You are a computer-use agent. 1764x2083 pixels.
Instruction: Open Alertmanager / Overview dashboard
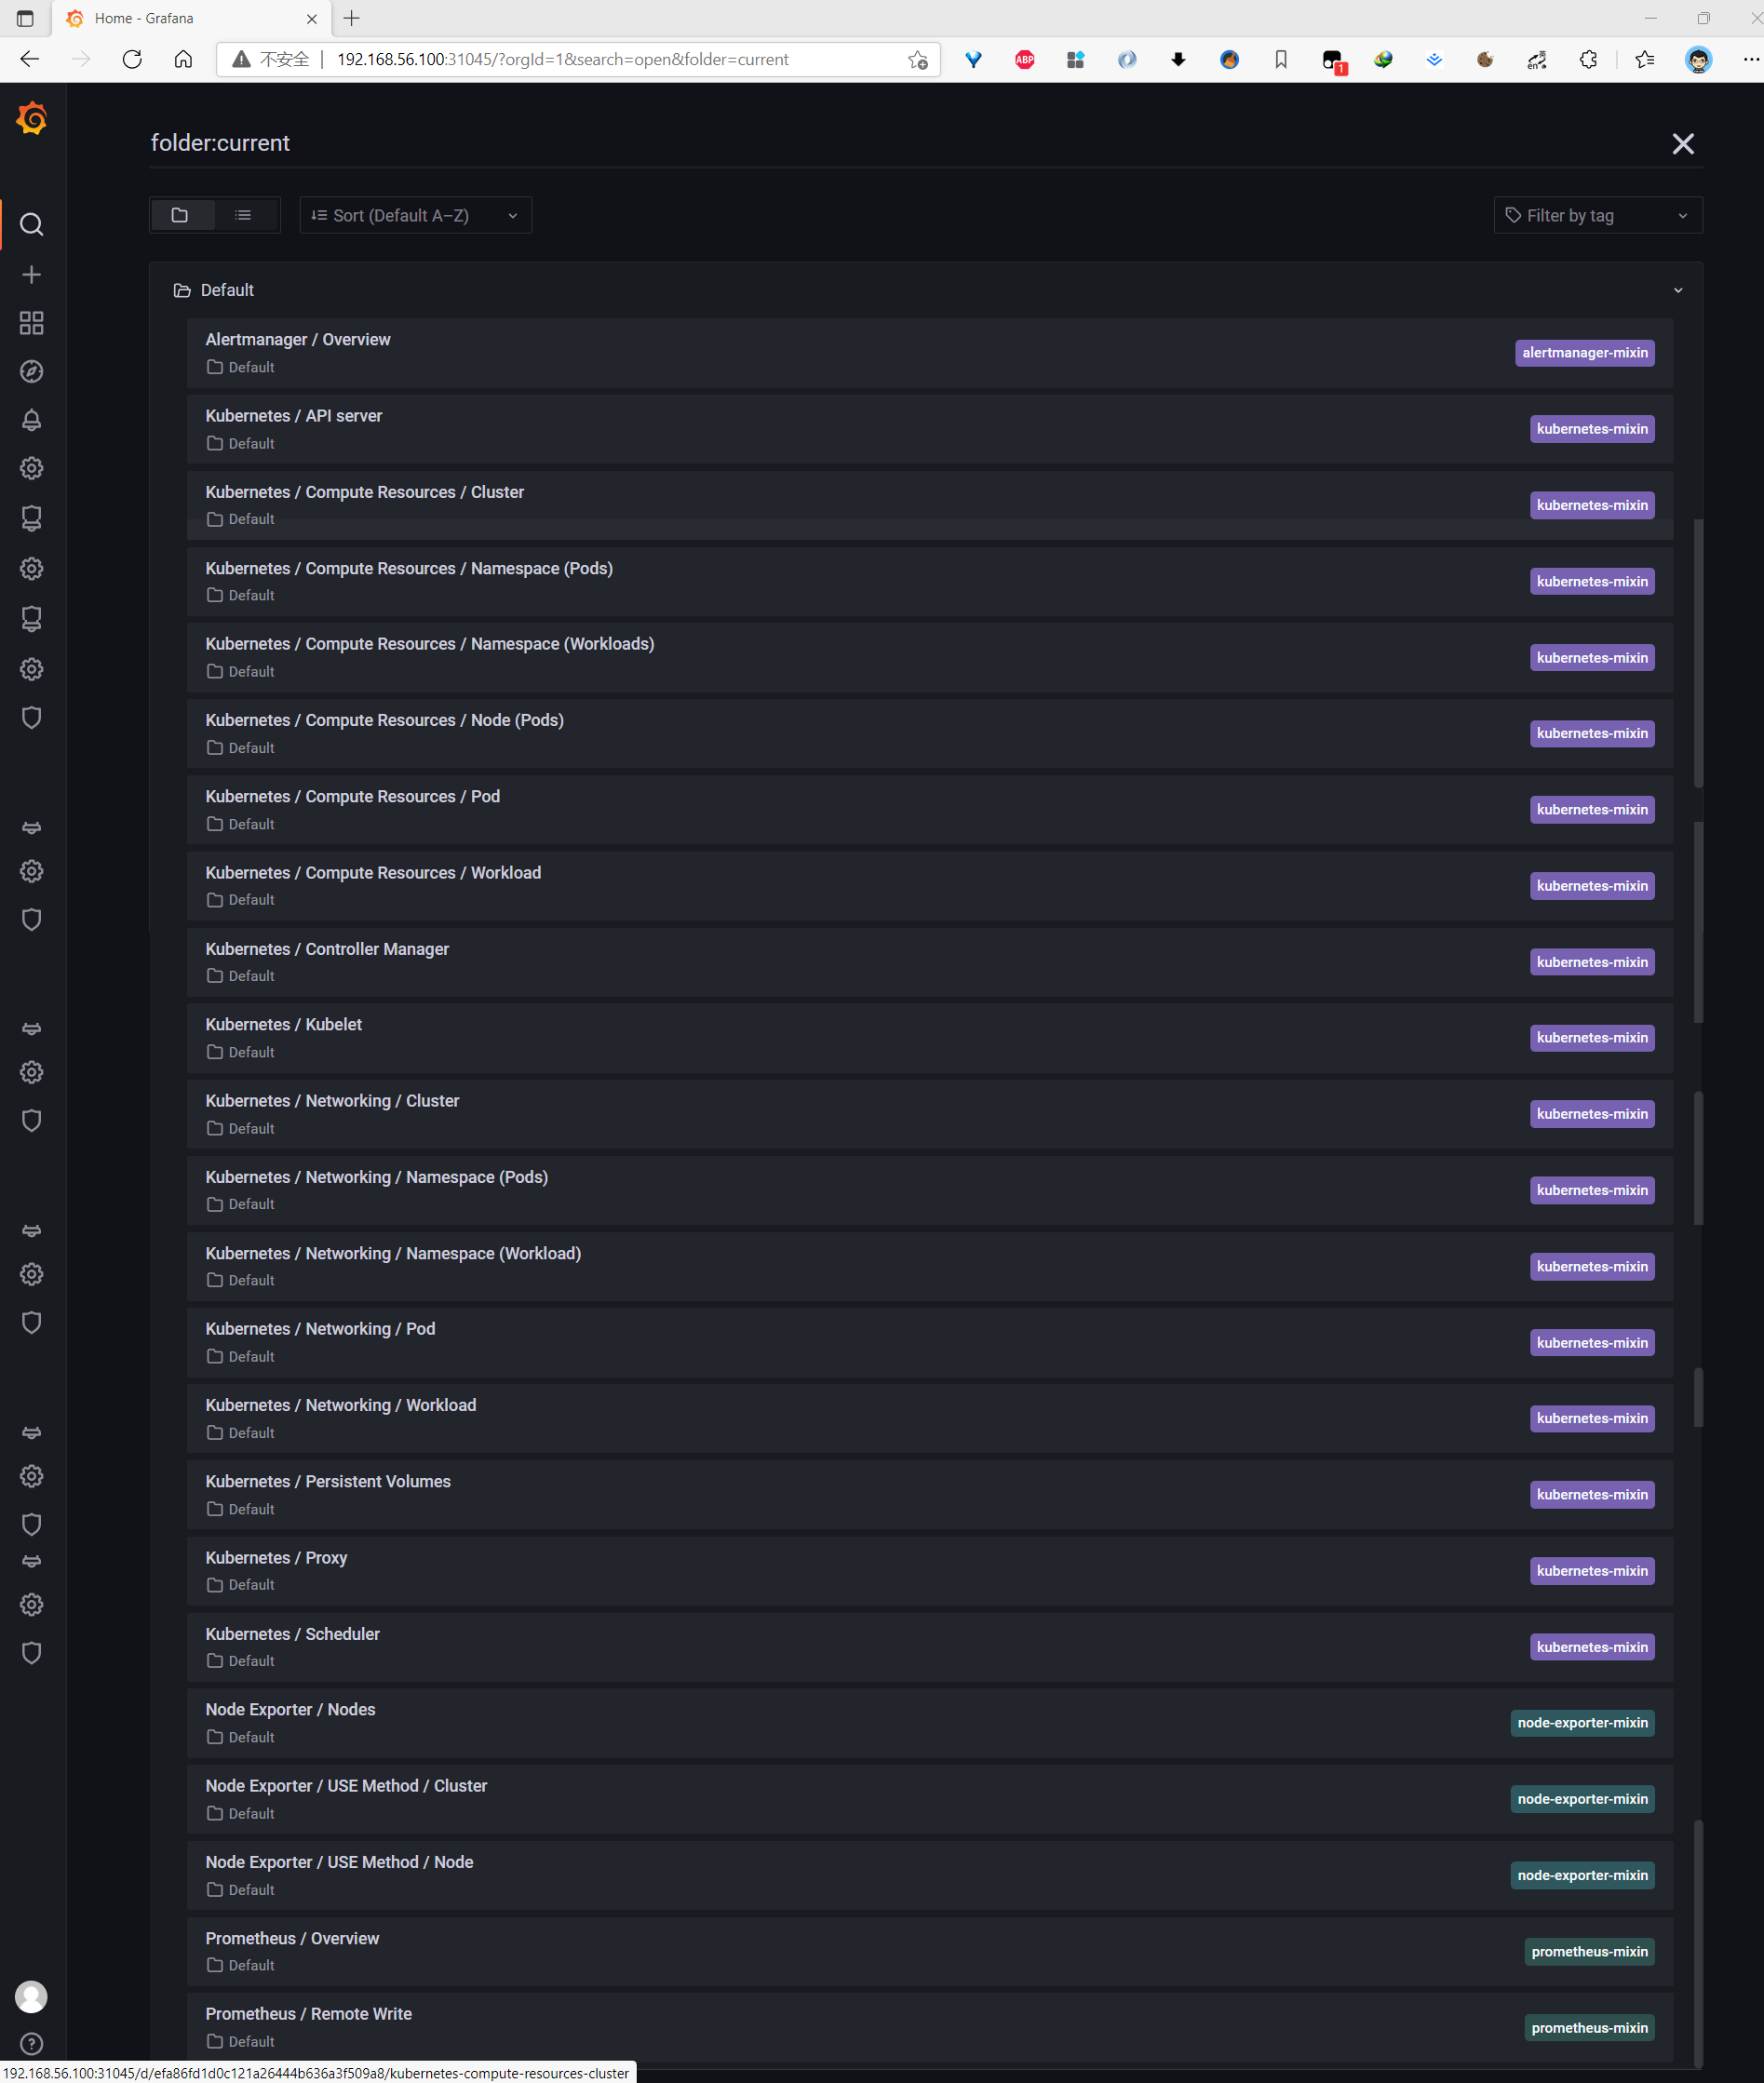pyautogui.click(x=929, y=353)
